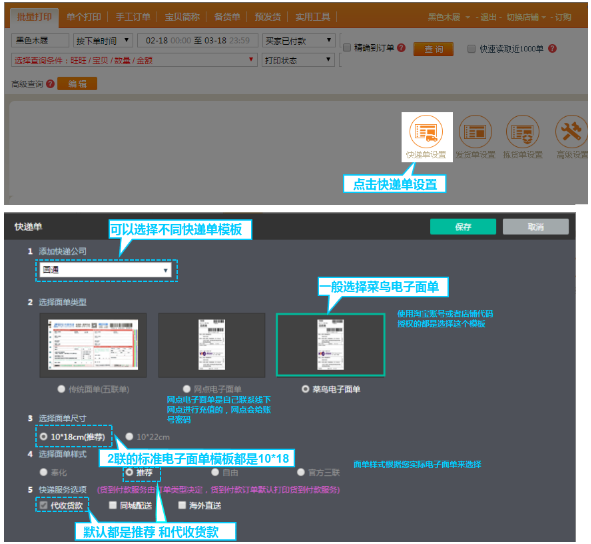The image size is (591, 544).
Task: Select 传统面单 template thumbnail
Action: point(93,345)
